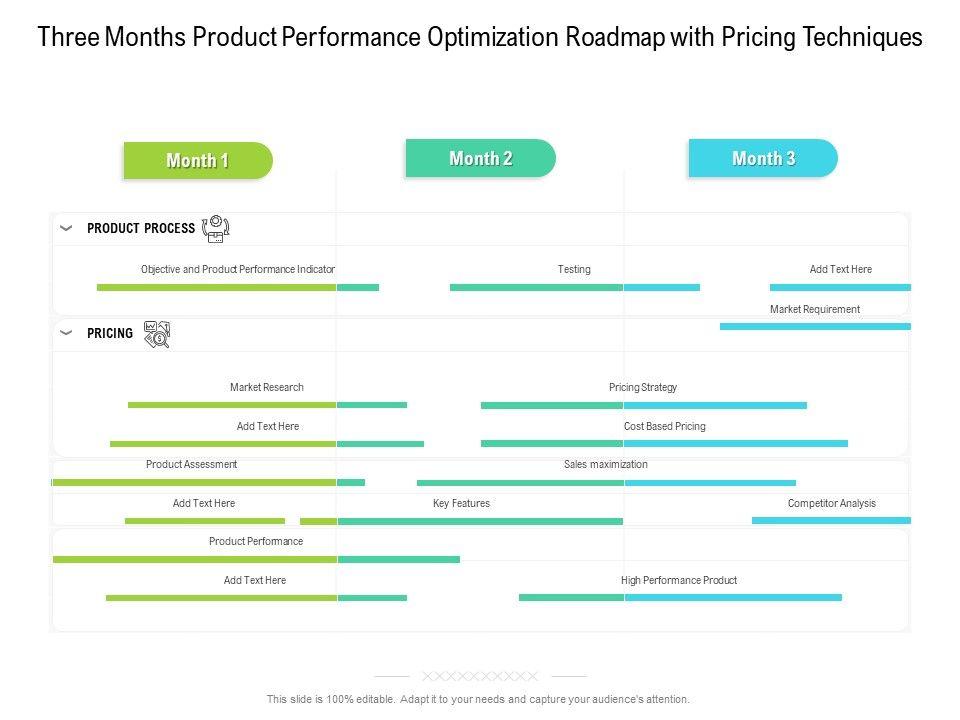The height and width of the screenshot is (720, 960).
Task: Collapse the Product Process section chevron
Action: [66, 228]
